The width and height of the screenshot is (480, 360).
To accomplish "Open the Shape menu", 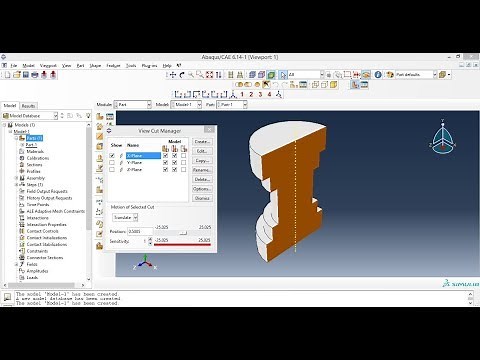I will pos(95,66).
